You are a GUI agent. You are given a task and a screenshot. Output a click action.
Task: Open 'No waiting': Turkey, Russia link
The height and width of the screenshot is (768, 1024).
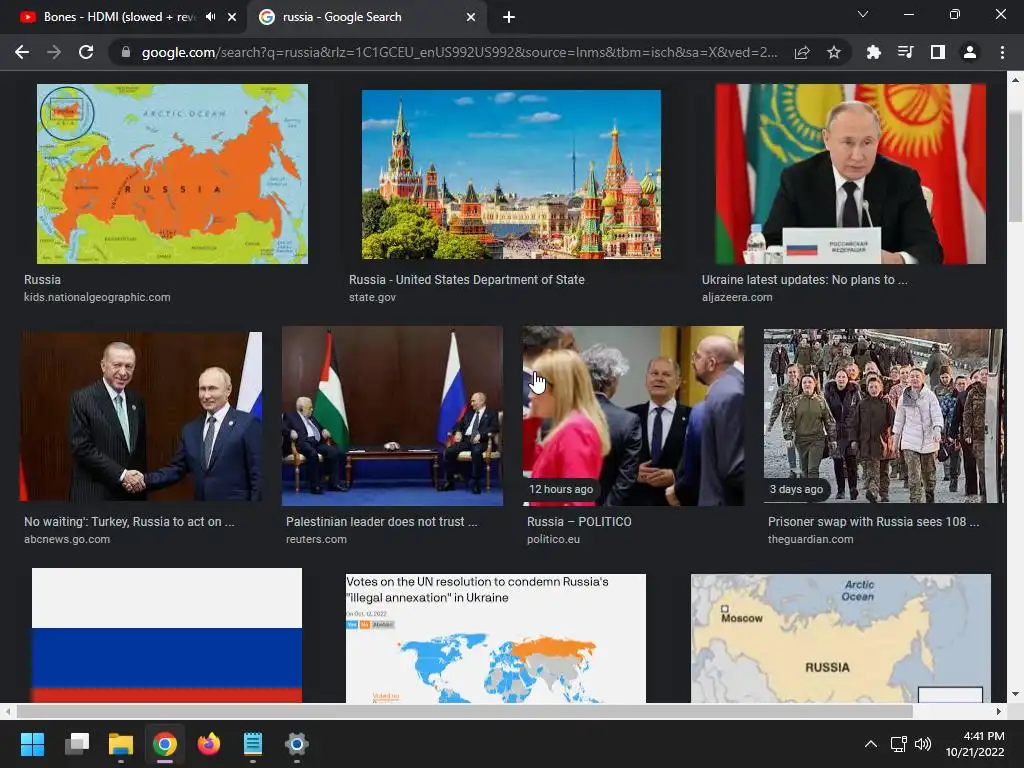[129, 522]
